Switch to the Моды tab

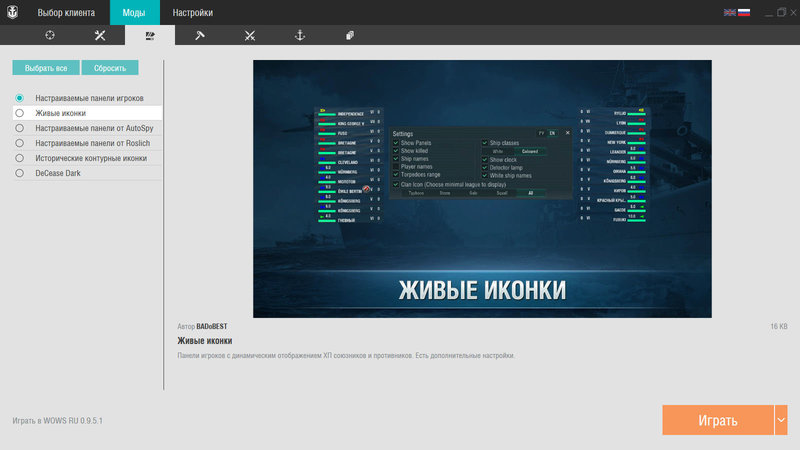pyautogui.click(x=134, y=12)
